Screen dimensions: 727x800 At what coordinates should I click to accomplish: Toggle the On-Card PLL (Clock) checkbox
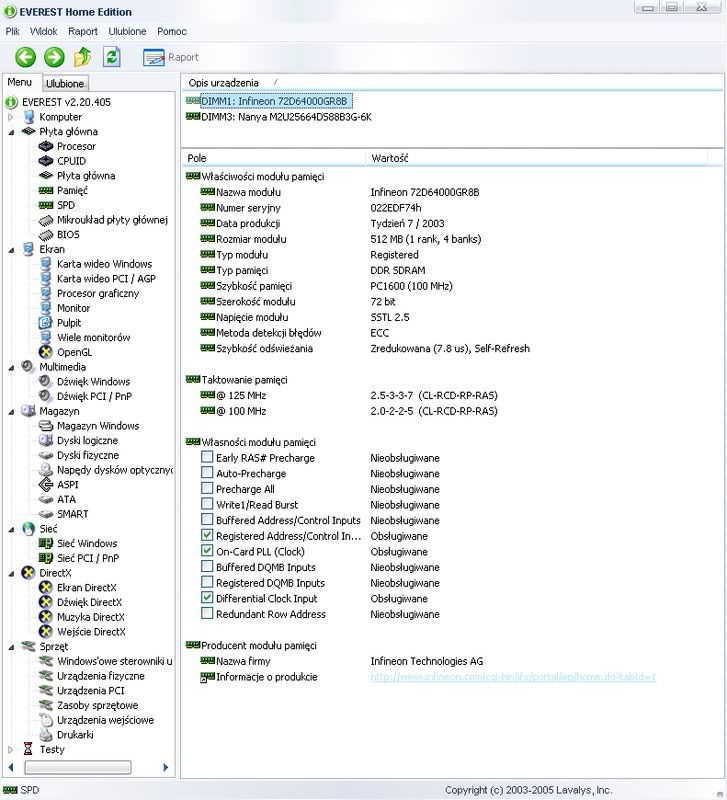tap(207, 552)
